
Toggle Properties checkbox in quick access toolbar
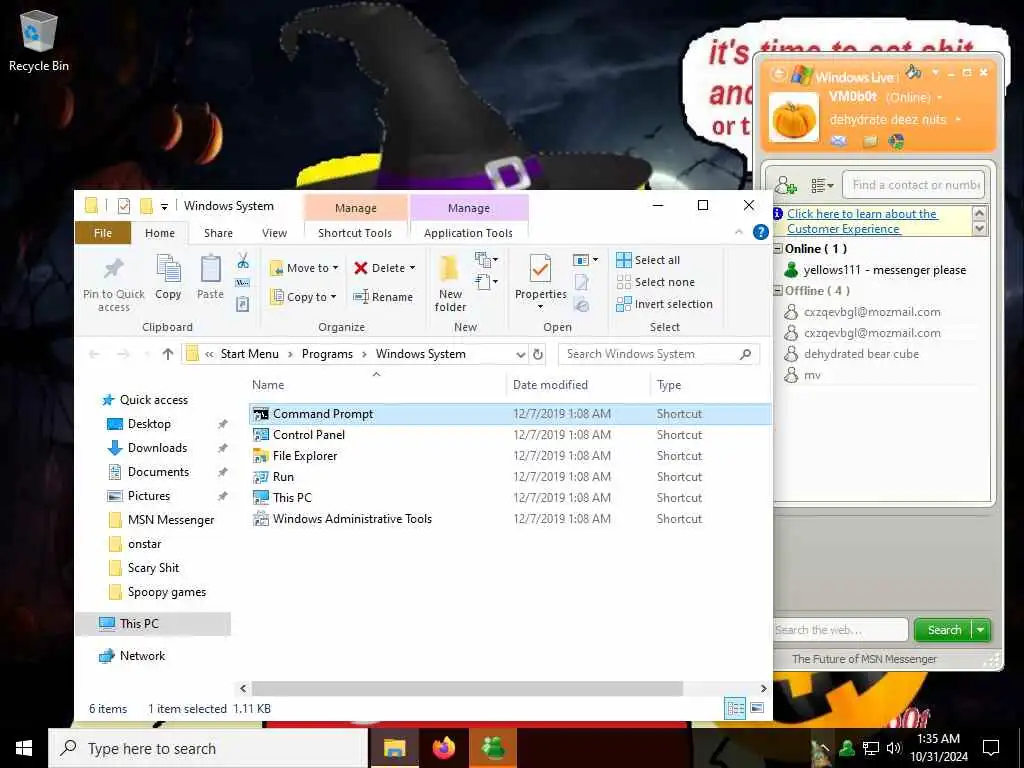(x=123, y=206)
